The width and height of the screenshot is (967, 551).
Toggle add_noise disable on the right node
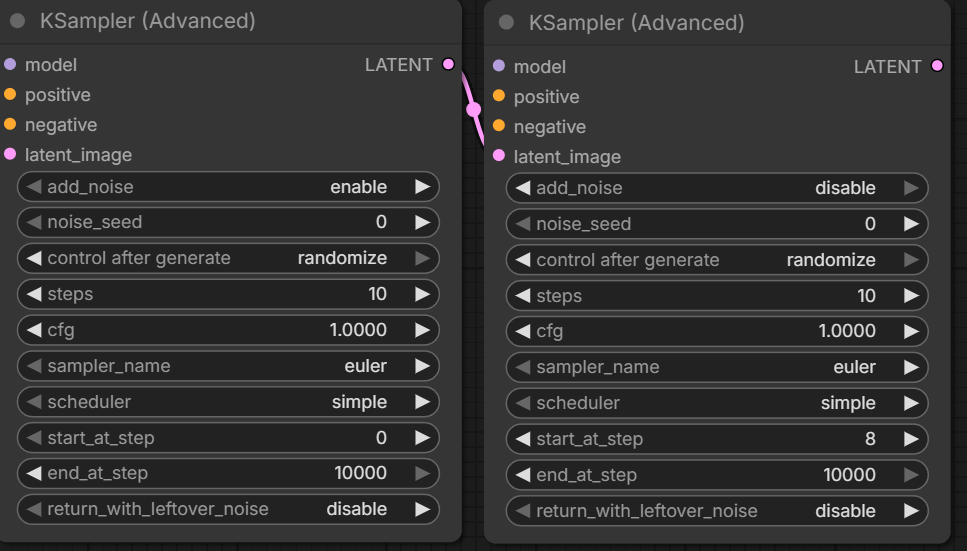tap(717, 188)
